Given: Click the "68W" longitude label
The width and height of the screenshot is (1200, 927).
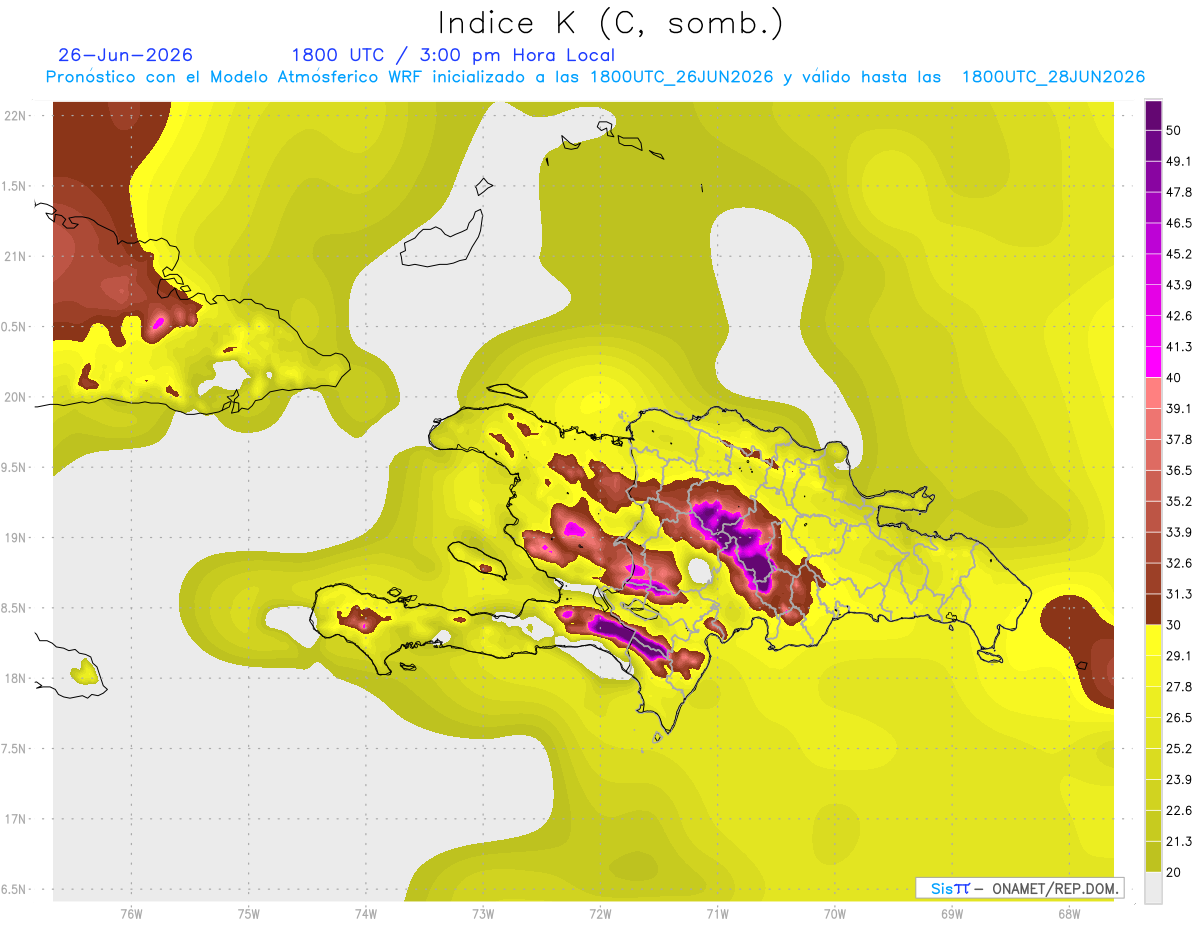Looking at the screenshot, I should point(1068,913).
